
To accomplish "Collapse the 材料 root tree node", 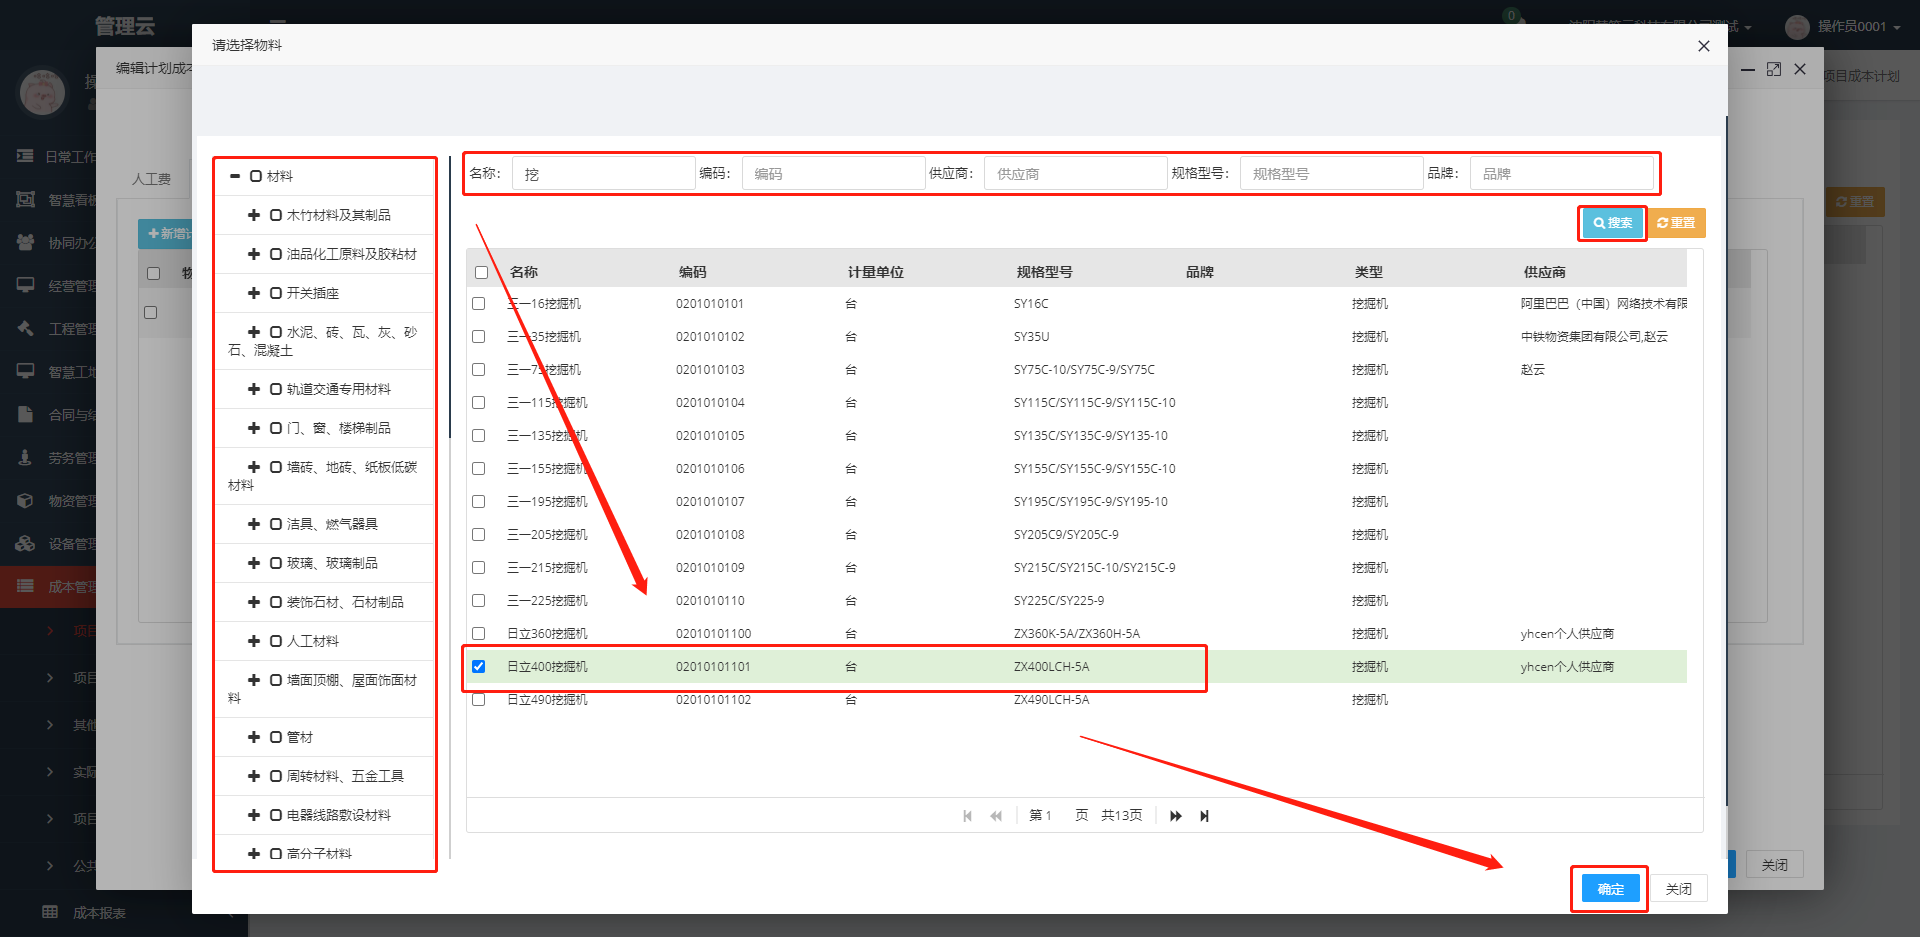I will (235, 176).
